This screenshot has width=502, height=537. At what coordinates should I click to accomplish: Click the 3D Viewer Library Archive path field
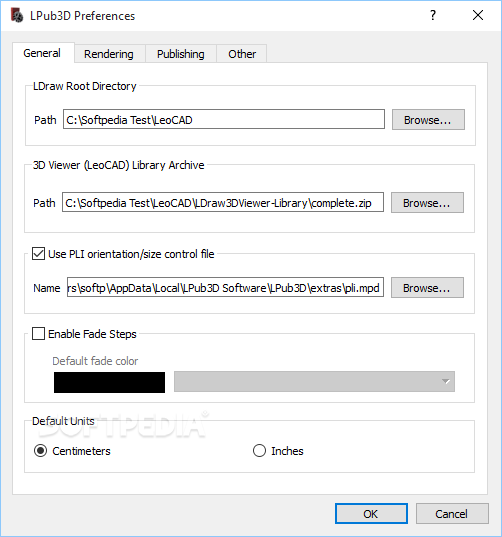point(223,202)
